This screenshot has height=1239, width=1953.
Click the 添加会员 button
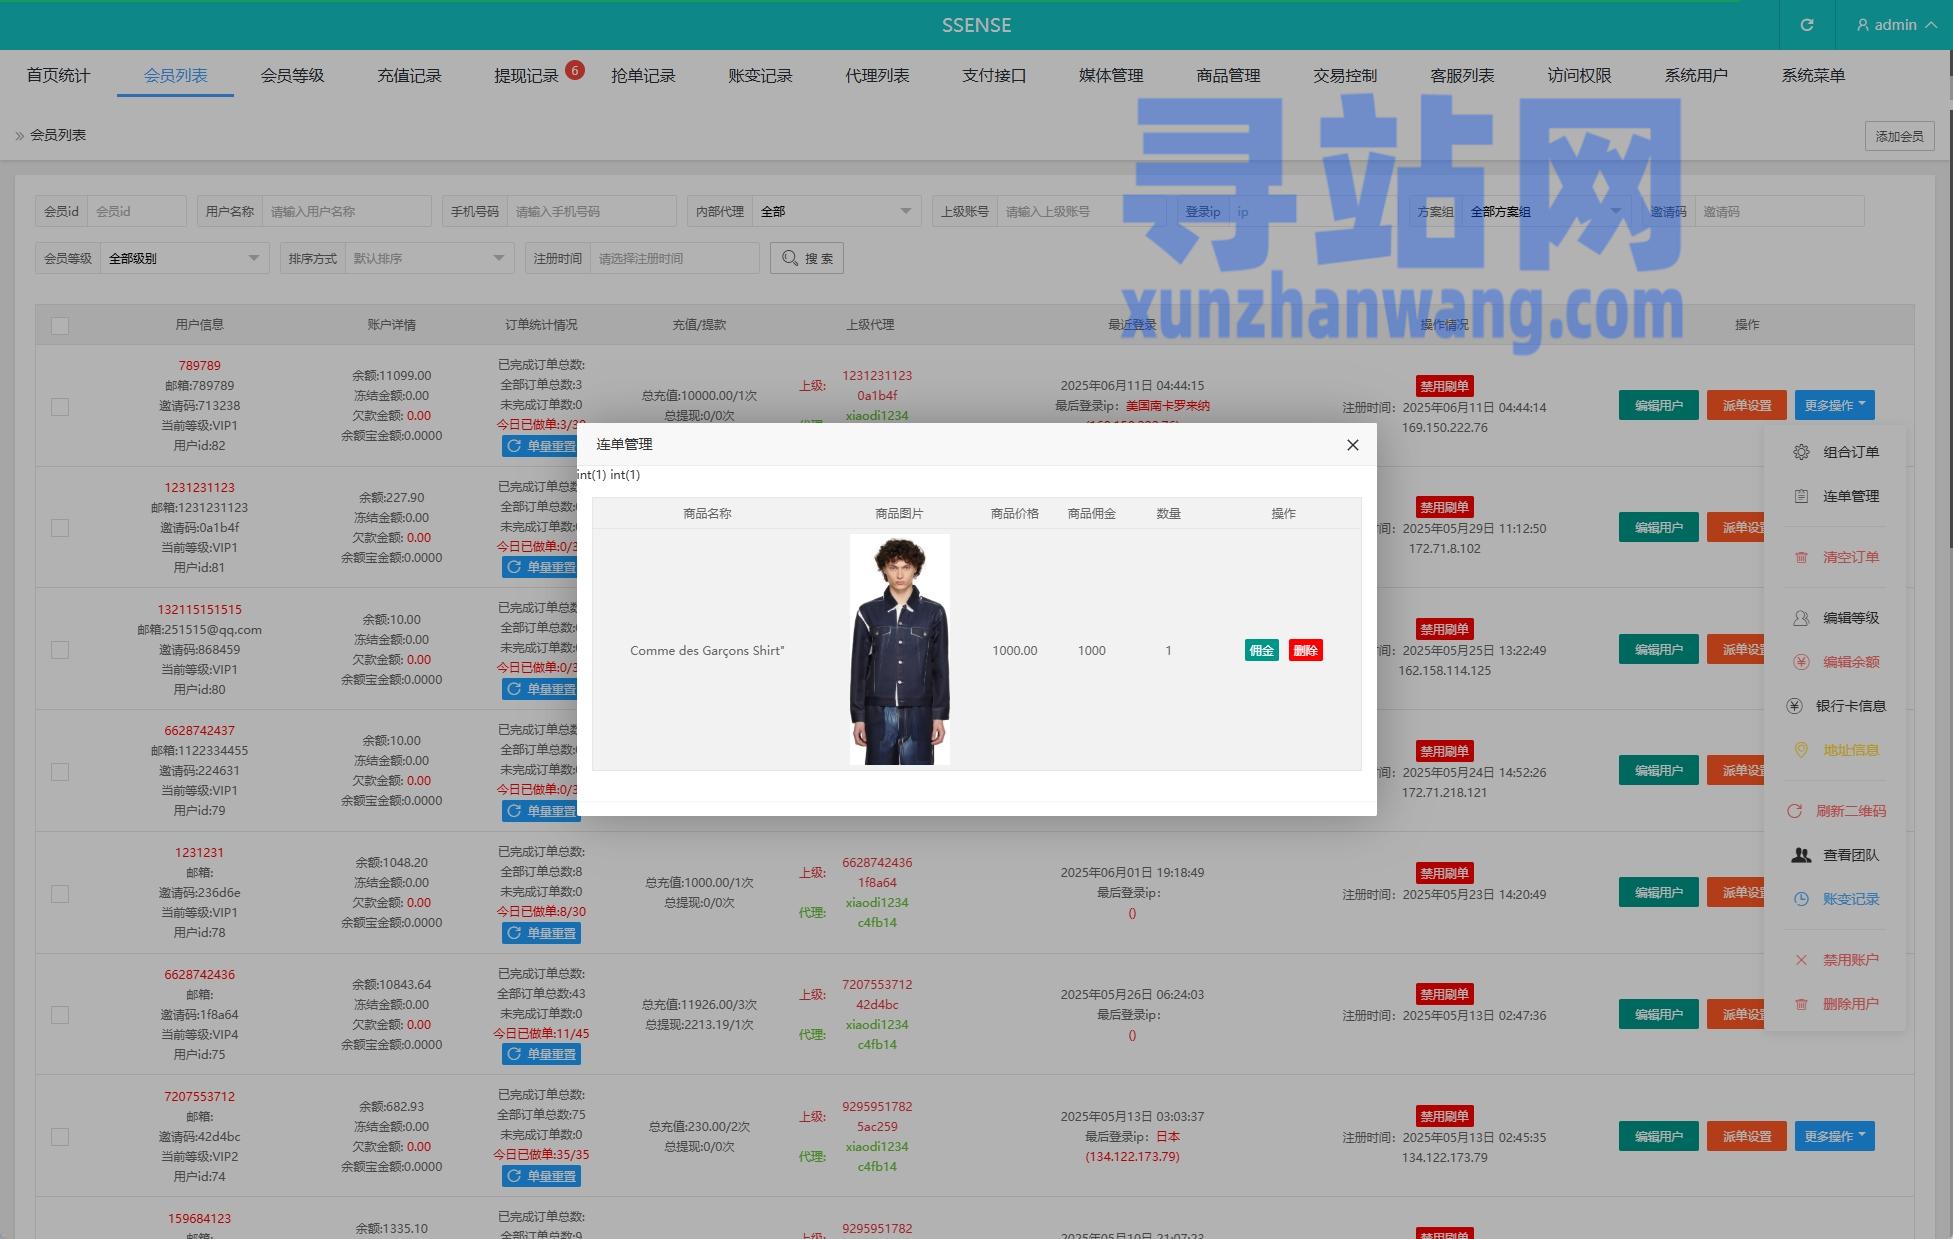1899,136
